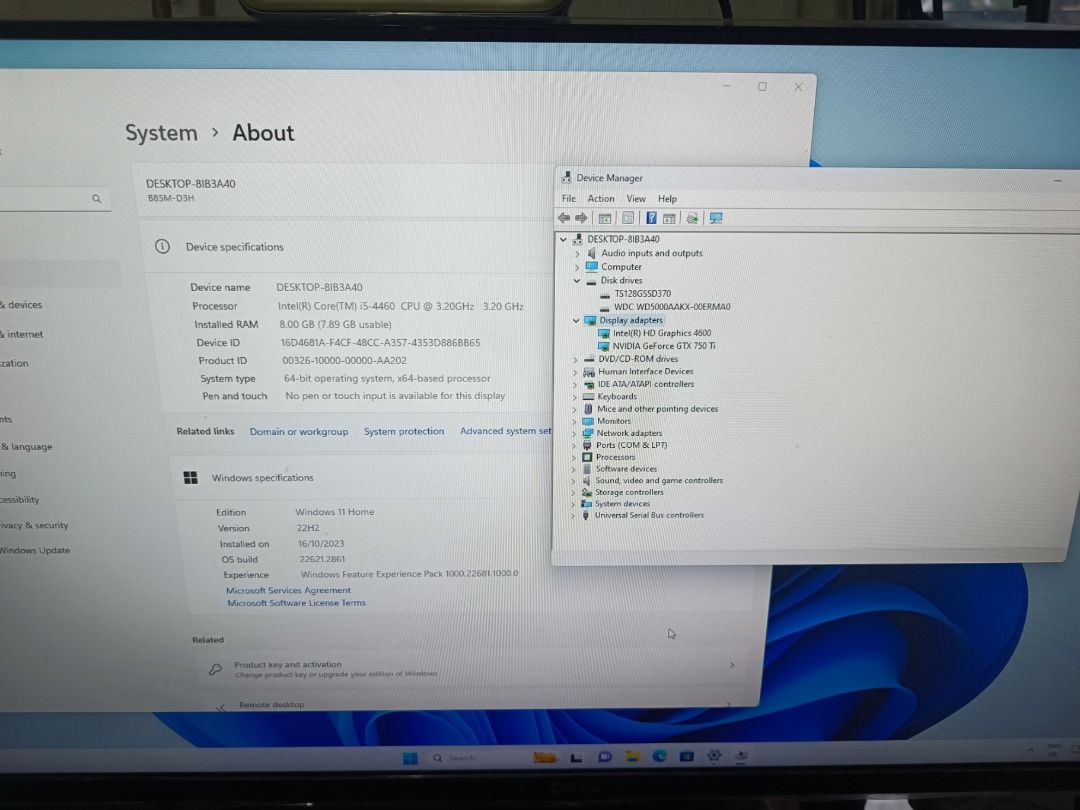This screenshot has height=810, width=1080.
Task: Click the Properties toolbar icon in Device Manager
Action: click(x=628, y=218)
